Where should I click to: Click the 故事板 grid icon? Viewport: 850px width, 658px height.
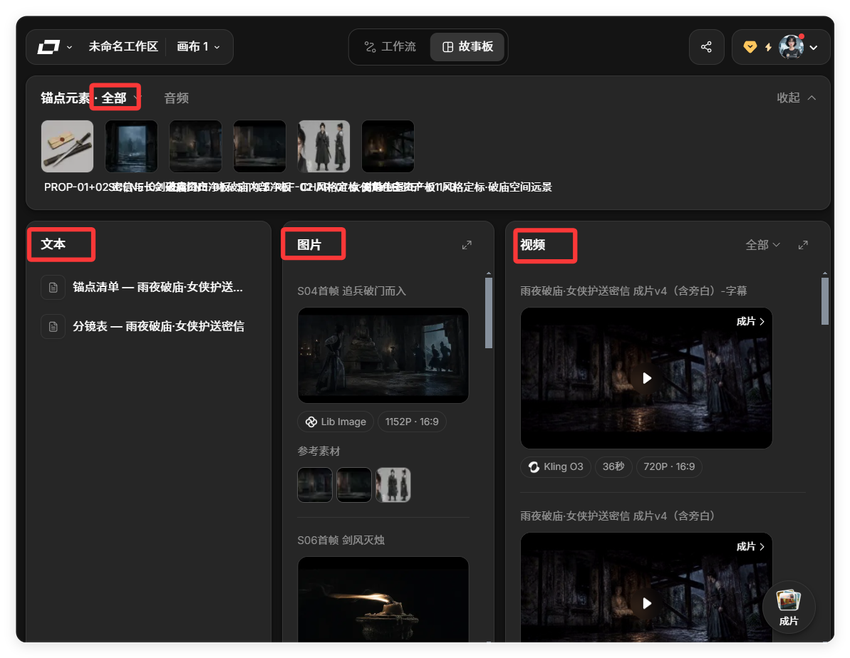tap(448, 47)
